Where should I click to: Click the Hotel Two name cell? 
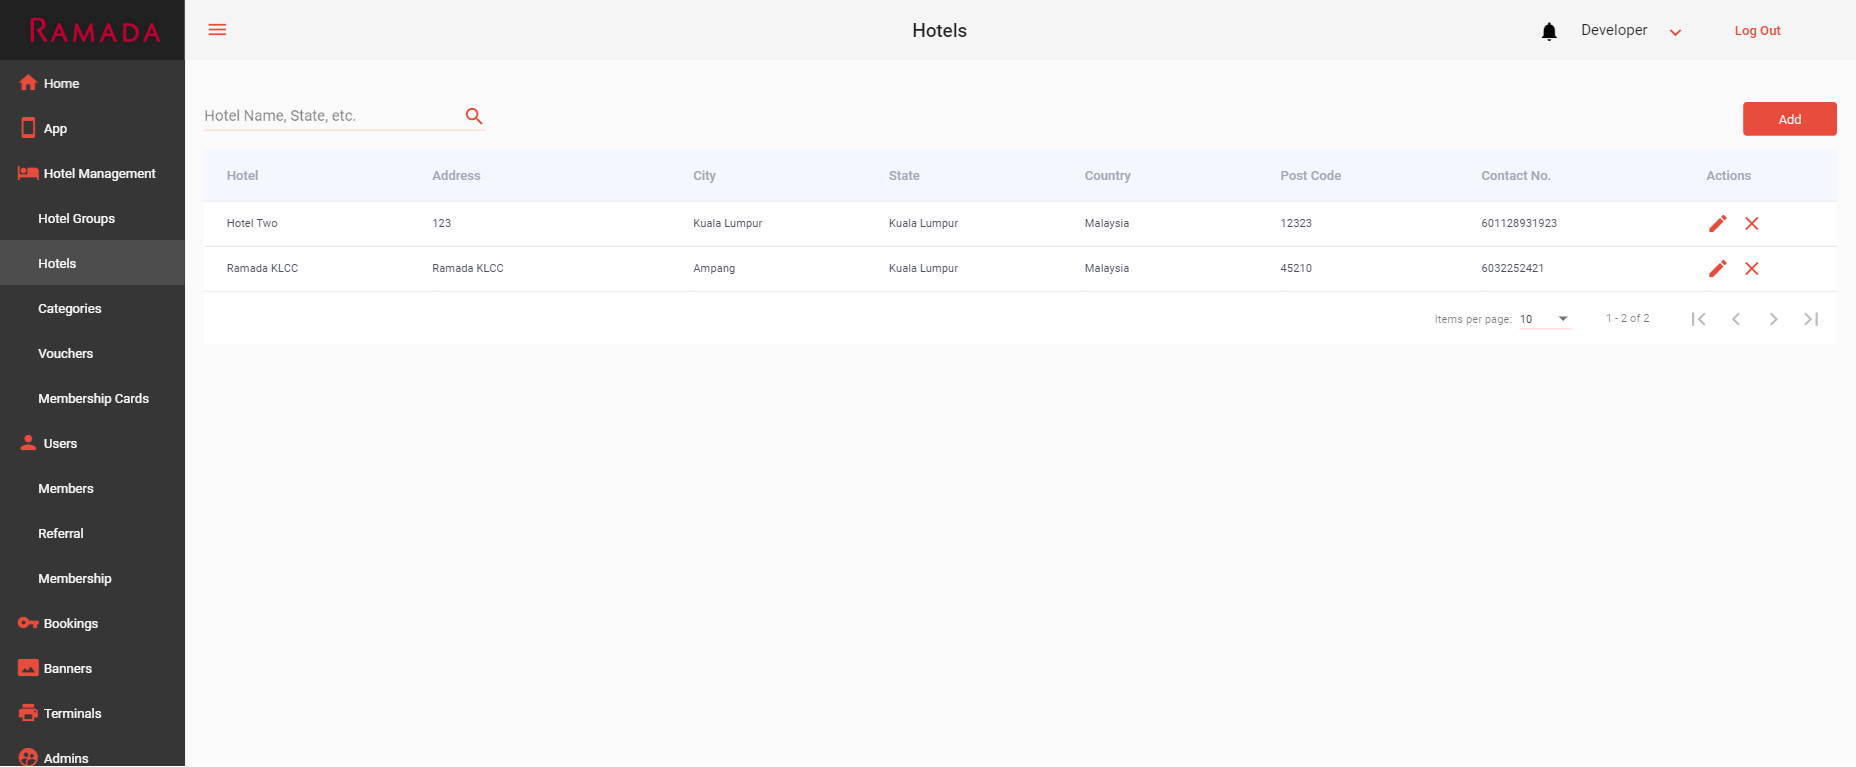[x=252, y=224]
